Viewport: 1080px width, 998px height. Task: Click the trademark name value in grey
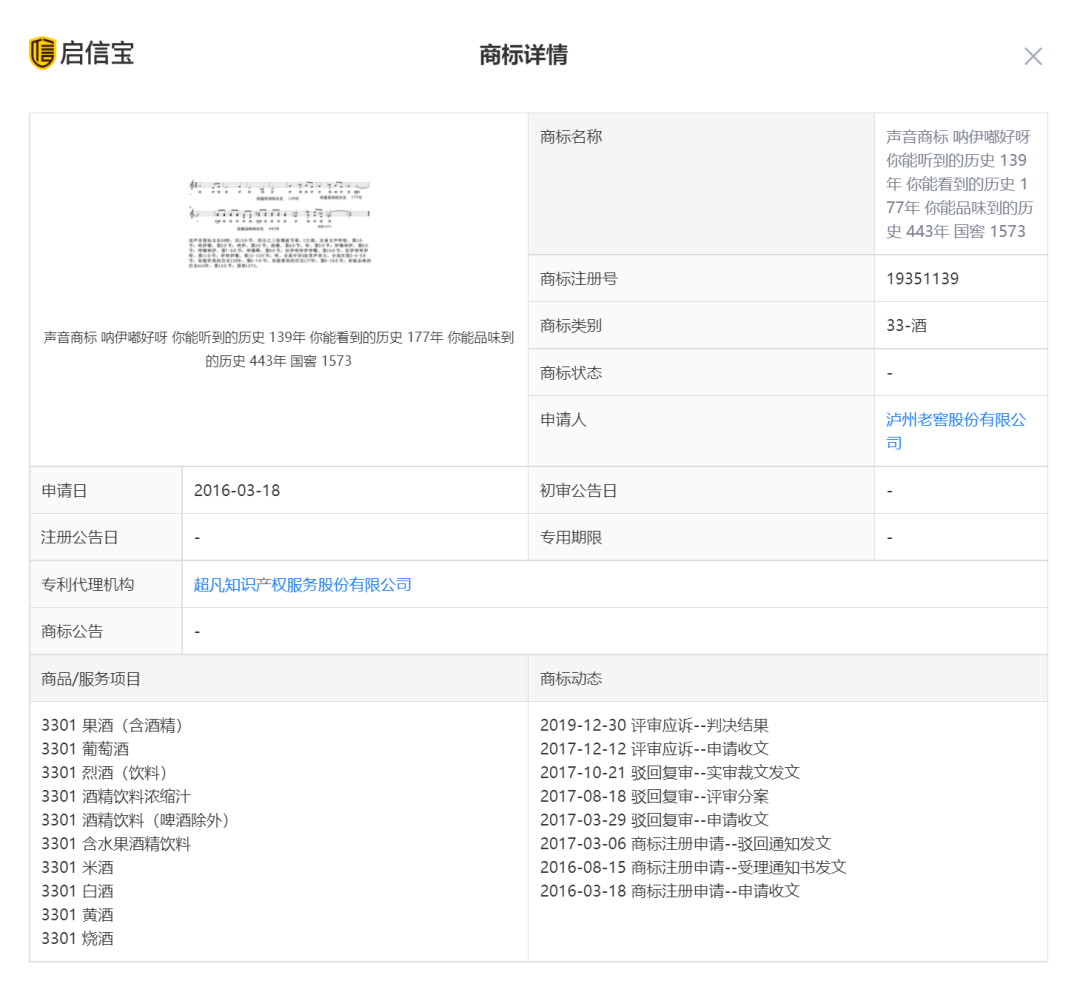959,184
